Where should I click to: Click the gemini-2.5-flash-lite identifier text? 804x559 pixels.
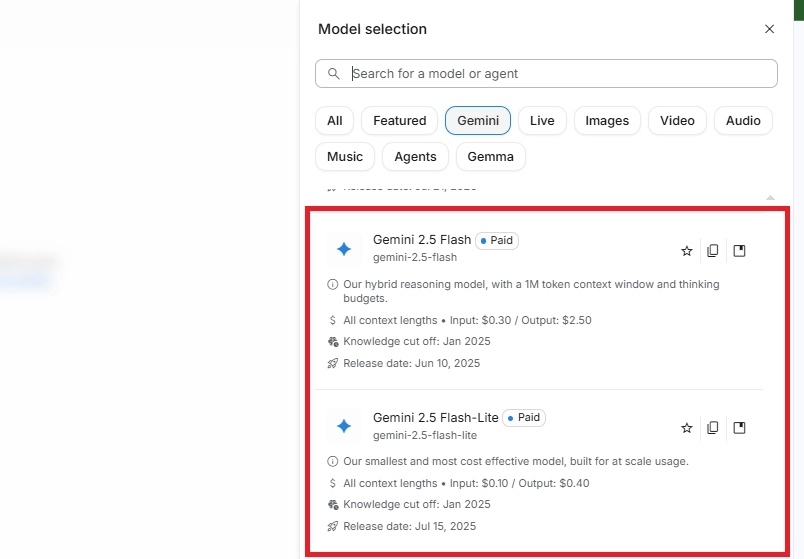tap(425, 435)
